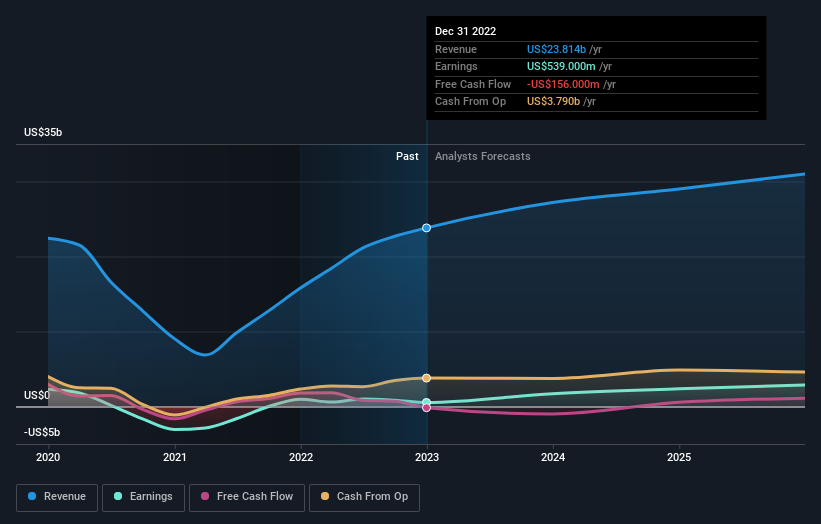Click the US$3.790b cash from op value
Screen dimensions: 821x524
(x=553, y=102)
